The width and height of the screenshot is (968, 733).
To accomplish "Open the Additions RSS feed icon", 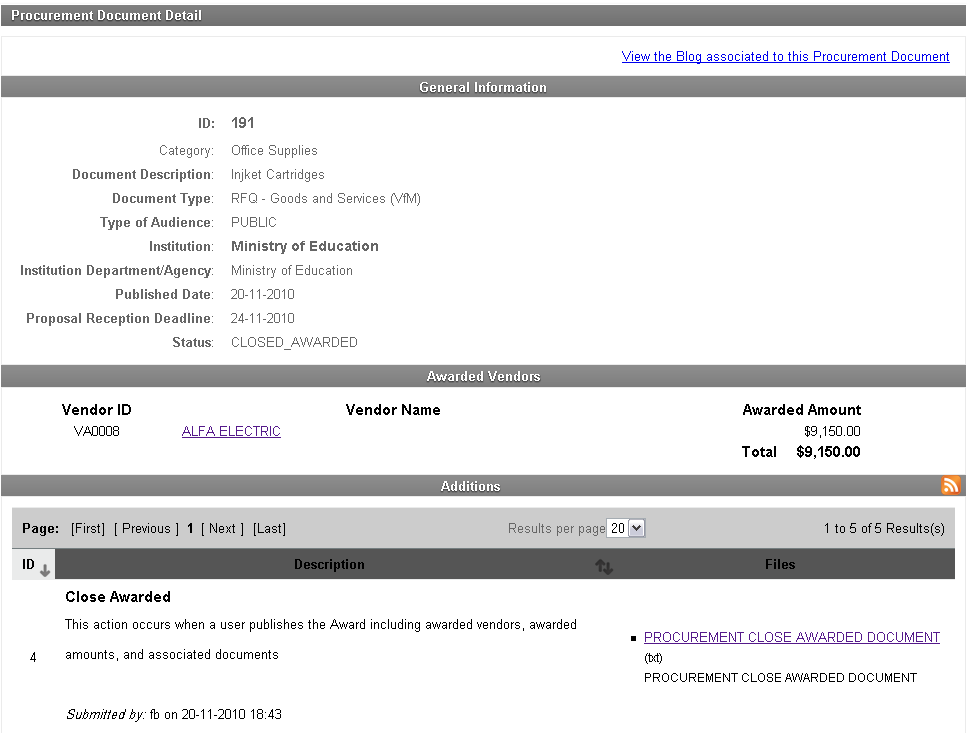I will [x=950, y=486].
